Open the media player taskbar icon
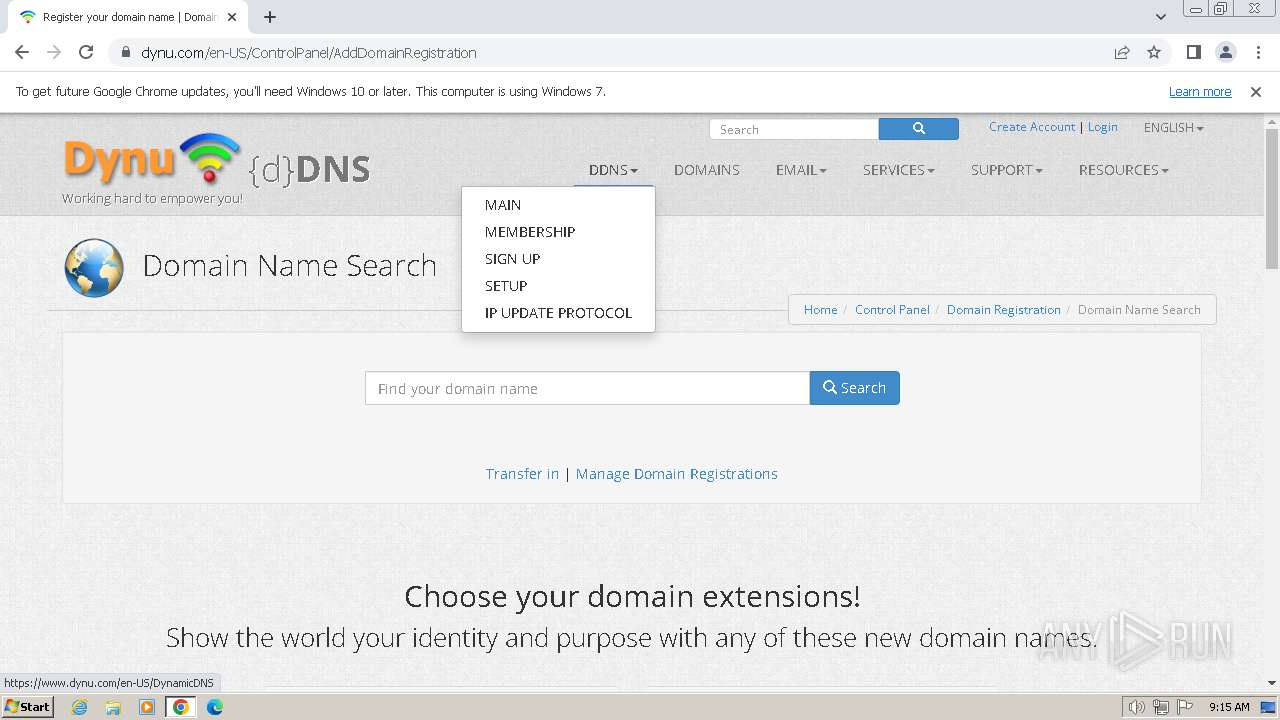This screenshot has height=720, width=1280. click(x=147, y=707)
